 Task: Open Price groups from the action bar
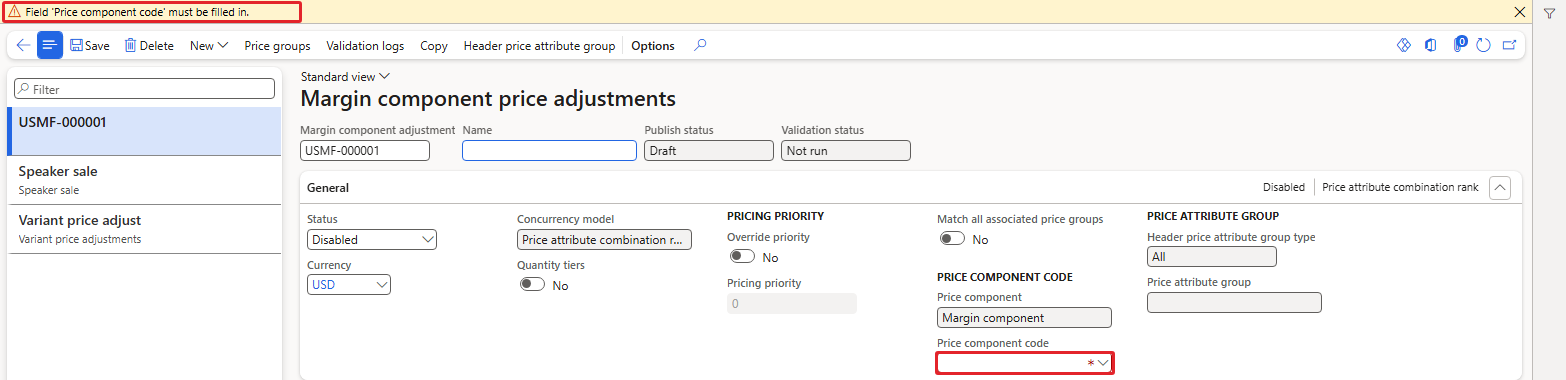pos(277,45)
